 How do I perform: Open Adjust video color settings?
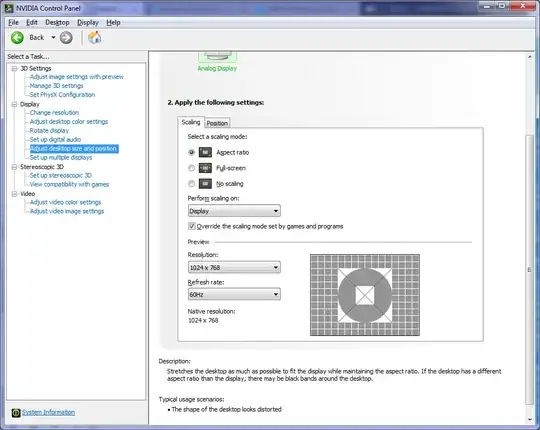click(65, 202)
